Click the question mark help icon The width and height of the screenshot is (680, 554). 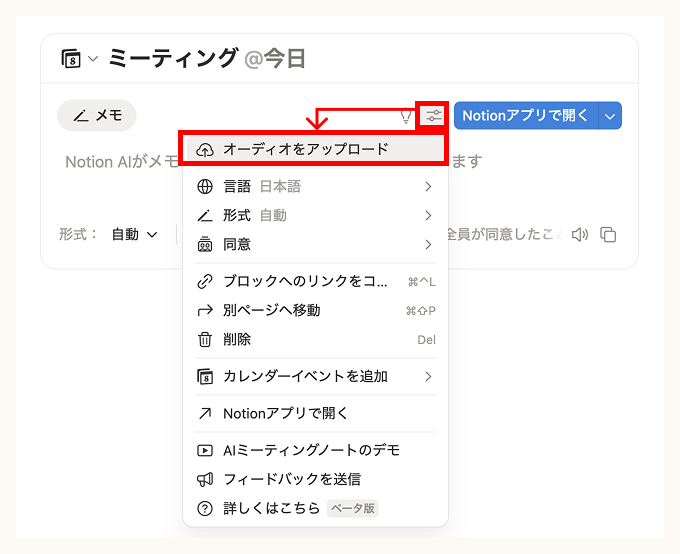(x=205, y=508)
